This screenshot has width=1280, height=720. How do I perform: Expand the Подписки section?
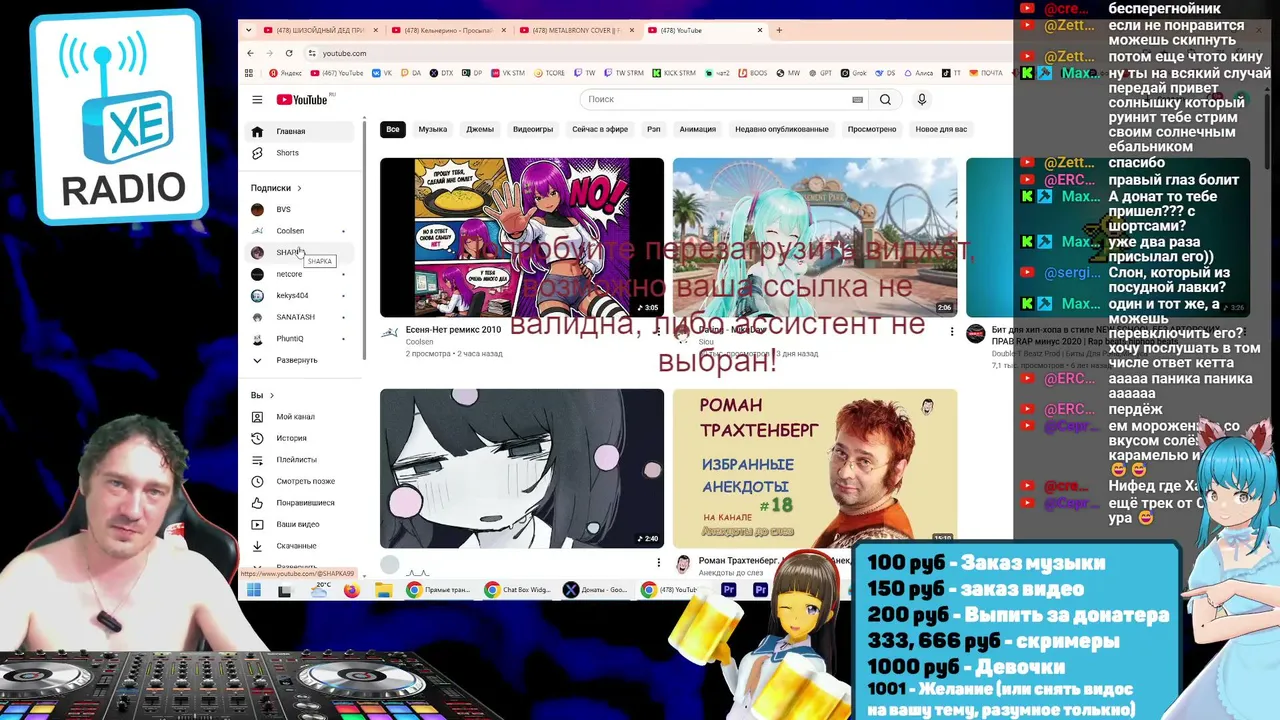pos(276,188)
